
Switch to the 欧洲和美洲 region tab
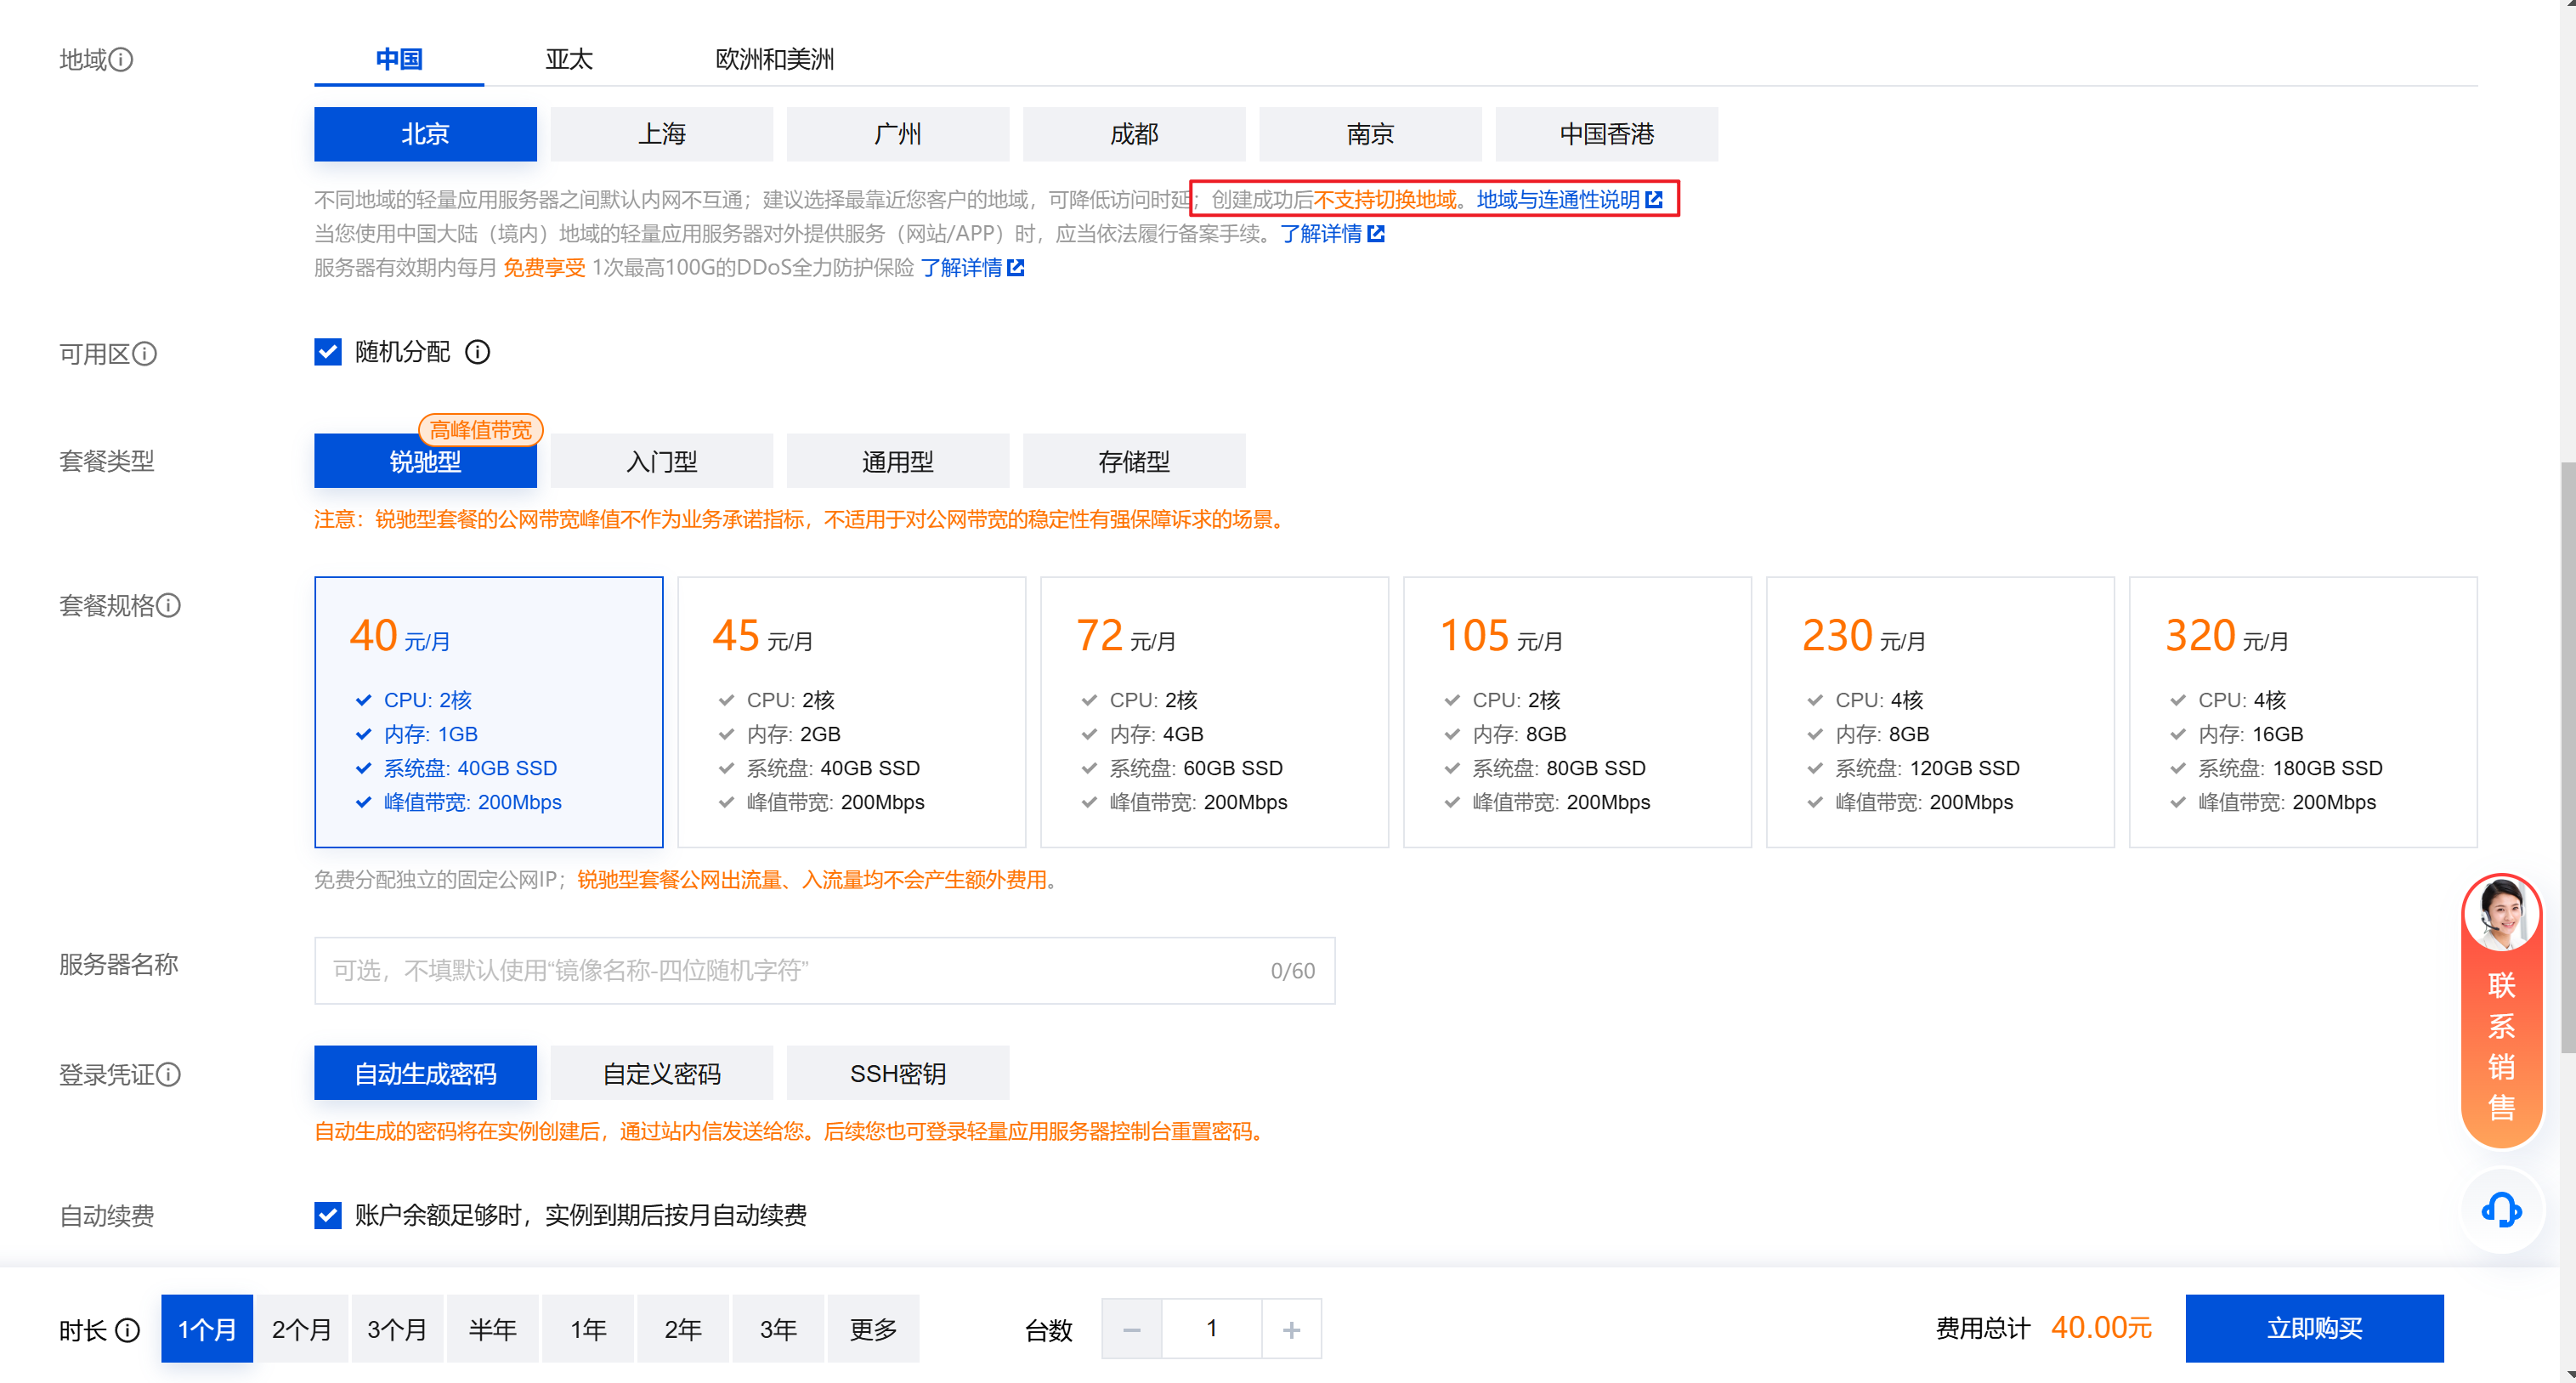point(774,59)
